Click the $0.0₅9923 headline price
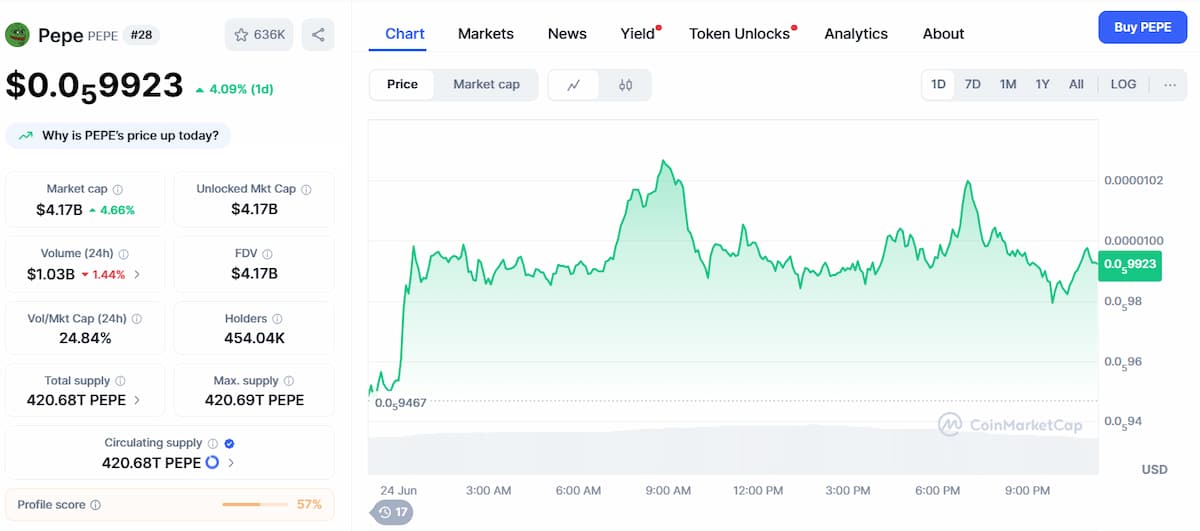 coord(94,86)
